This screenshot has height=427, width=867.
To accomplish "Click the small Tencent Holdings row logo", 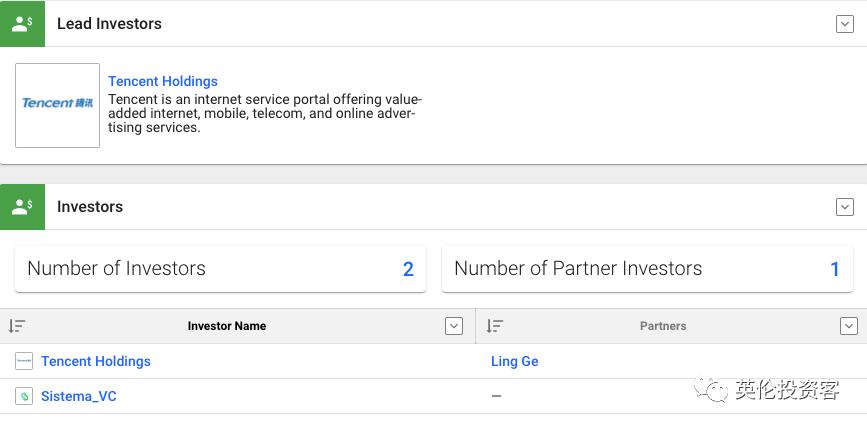I will pos(24,361).
